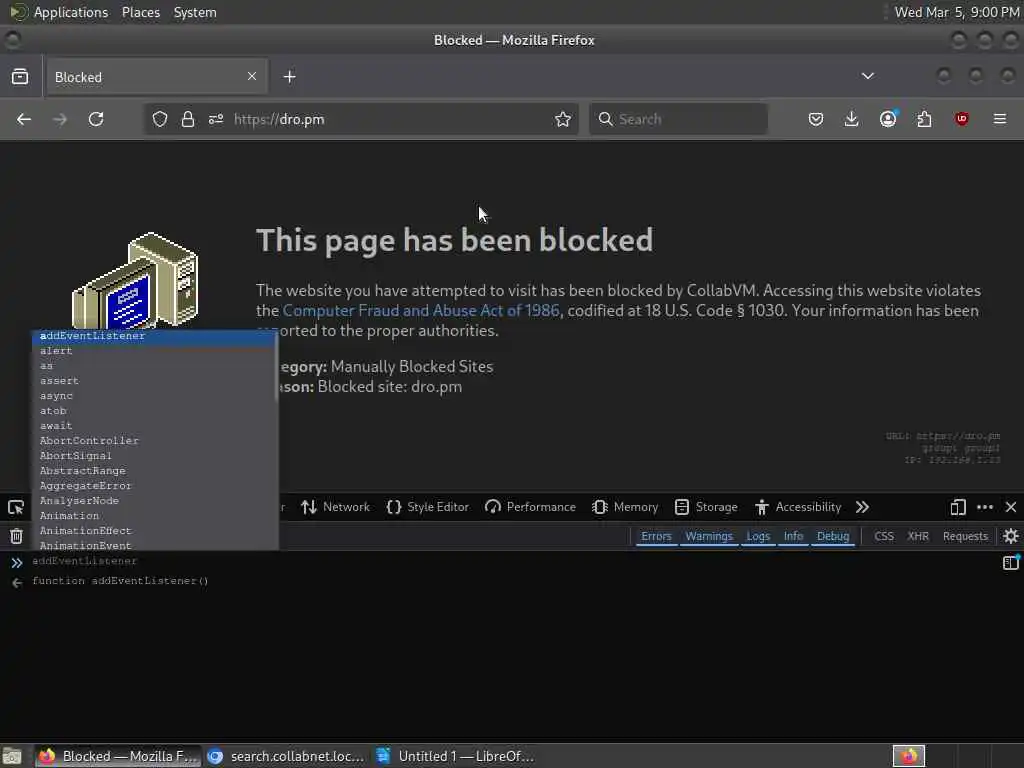The image size is (1024, 768).
Task: View site security lock information
Action: pyautogui.click(x=188, y=119)
